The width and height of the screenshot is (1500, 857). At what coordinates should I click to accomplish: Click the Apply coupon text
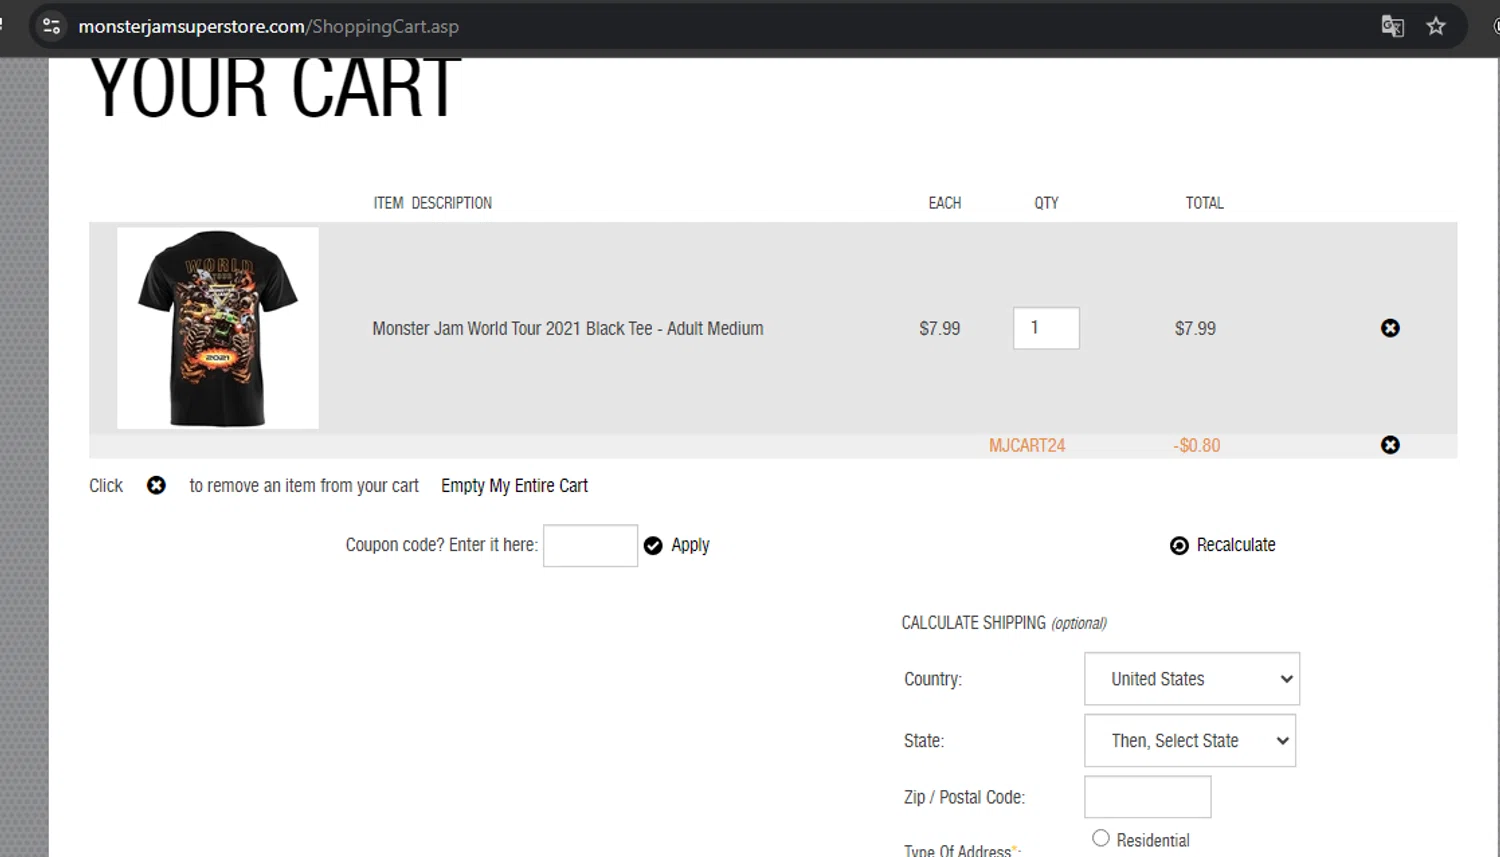pyautogui.click(x=690, y=545)
